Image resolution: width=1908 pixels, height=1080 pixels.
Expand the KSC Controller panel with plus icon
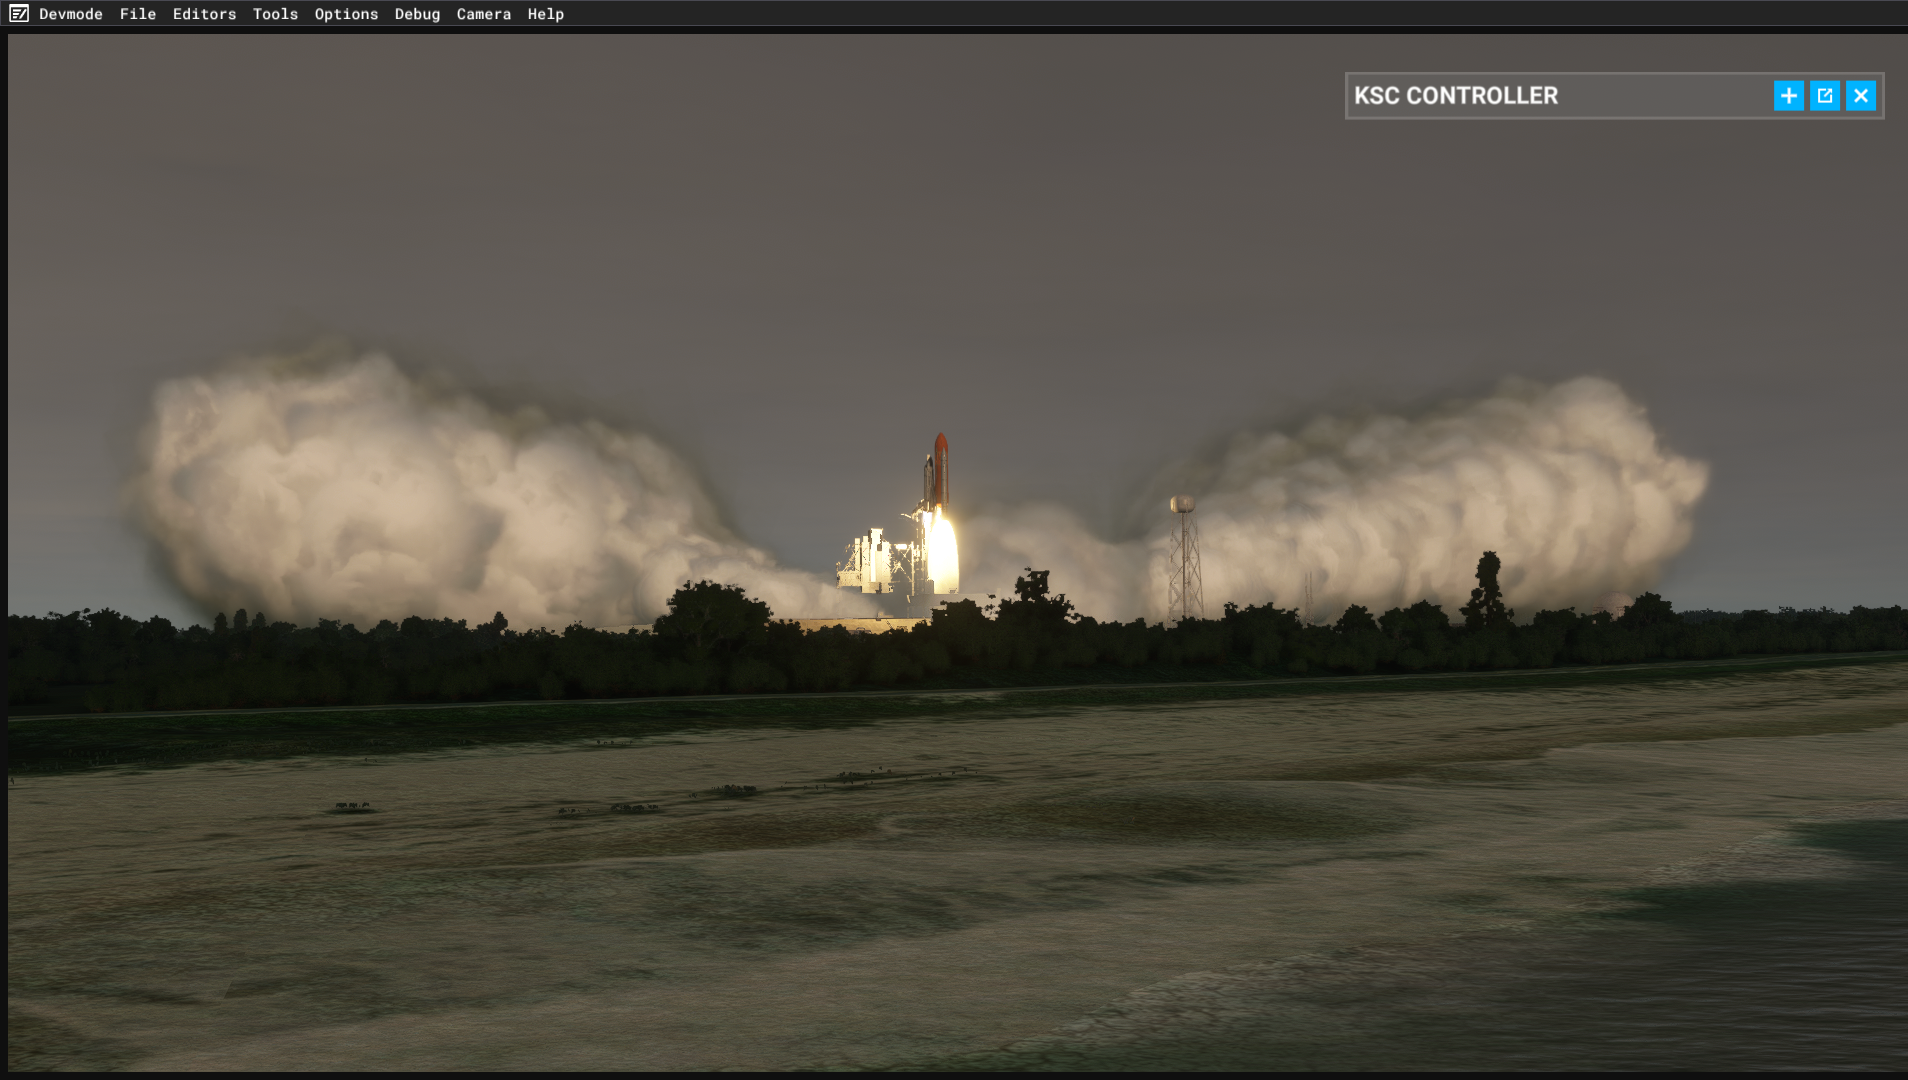tap(1788, 96)
